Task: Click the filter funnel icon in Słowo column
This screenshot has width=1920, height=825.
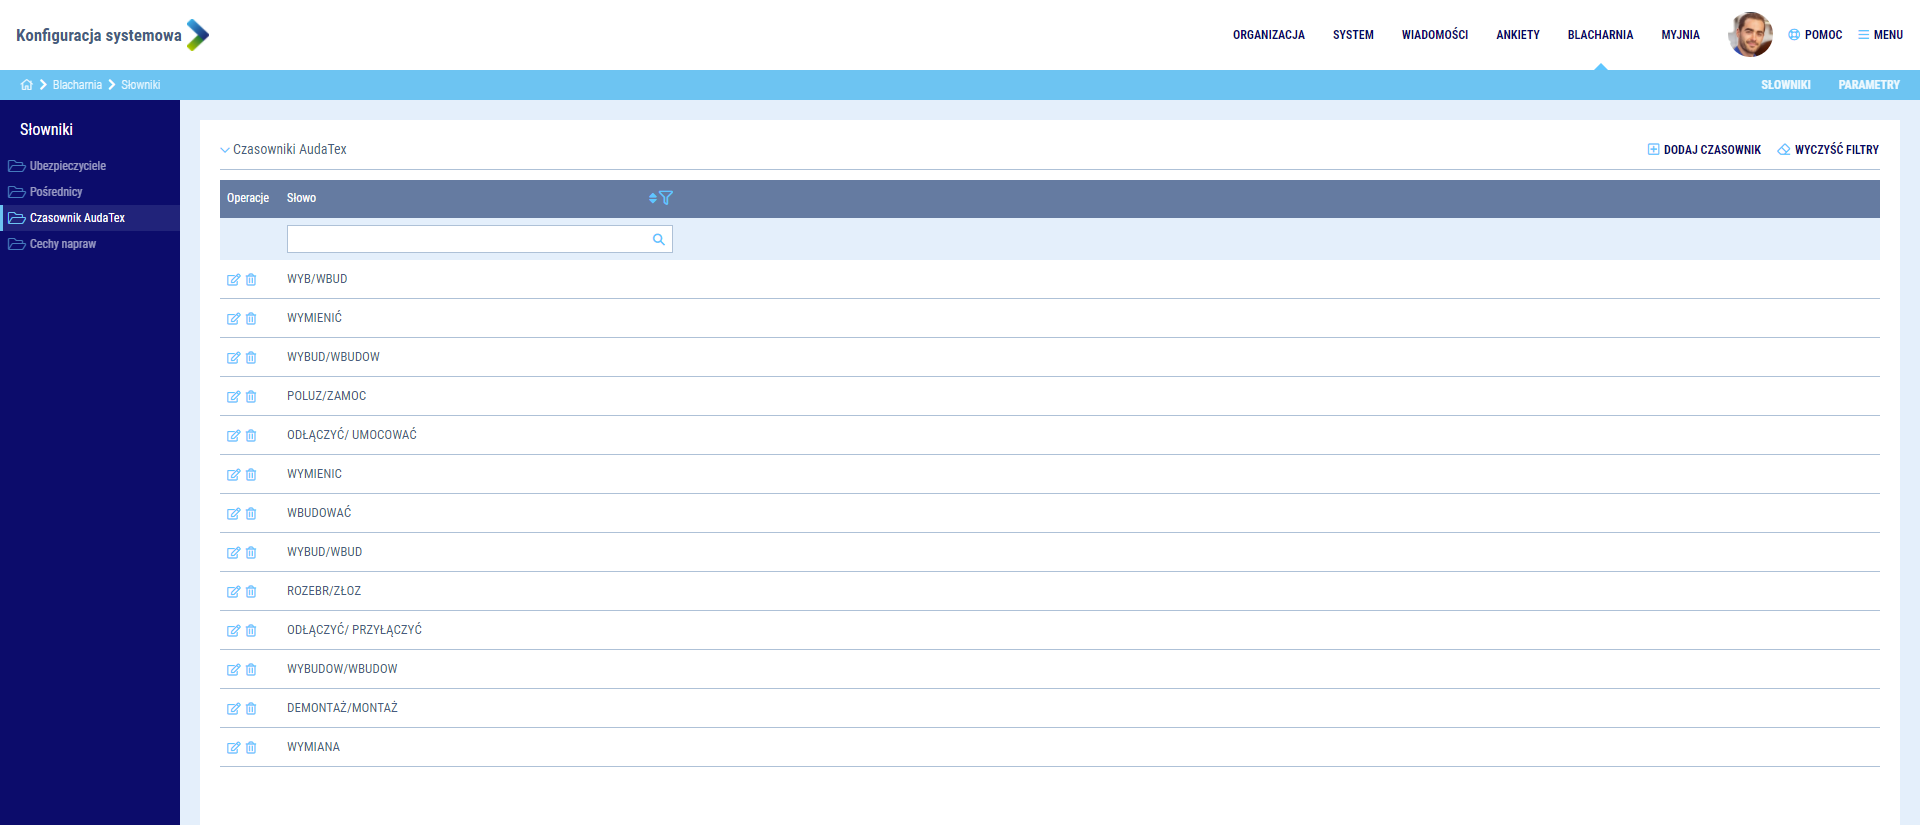Action: coord(666,198)
